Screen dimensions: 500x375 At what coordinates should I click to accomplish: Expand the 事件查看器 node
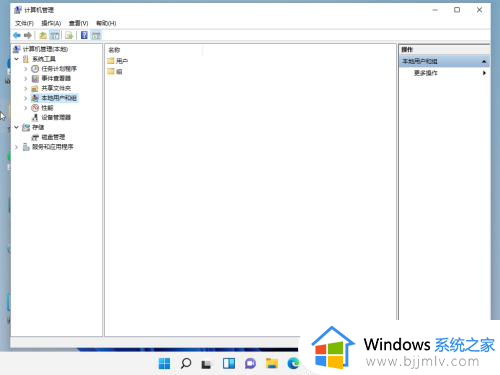pyautogui.click(x=26, y=79)
